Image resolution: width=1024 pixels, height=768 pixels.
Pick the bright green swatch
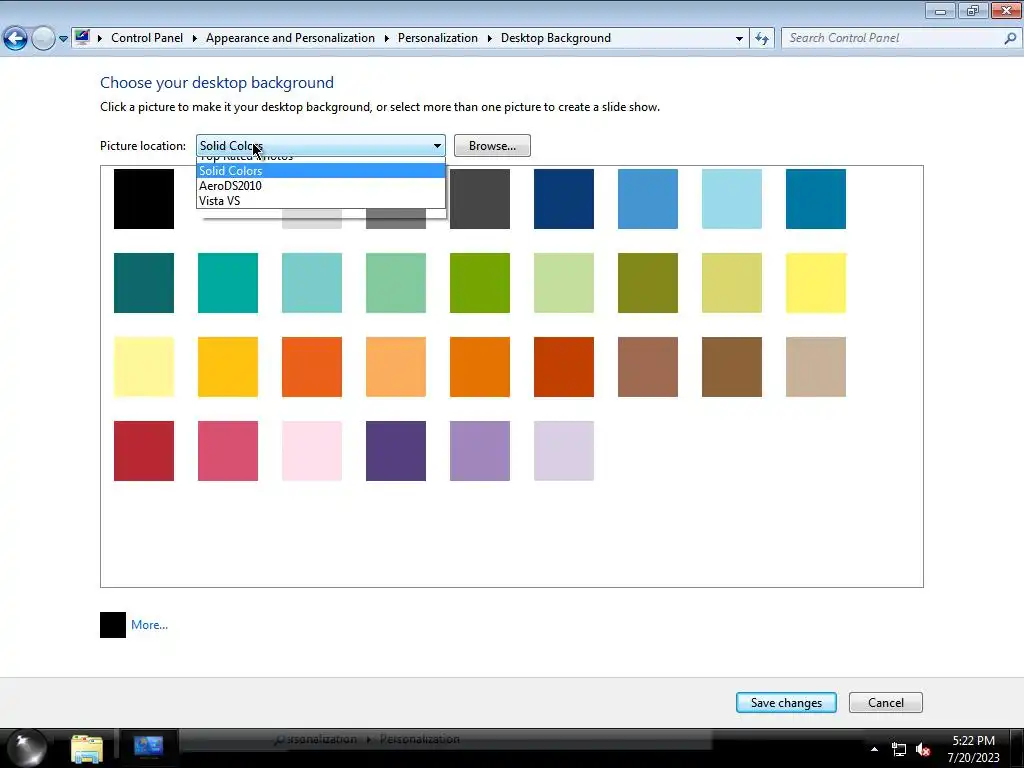tap(479, 283)
